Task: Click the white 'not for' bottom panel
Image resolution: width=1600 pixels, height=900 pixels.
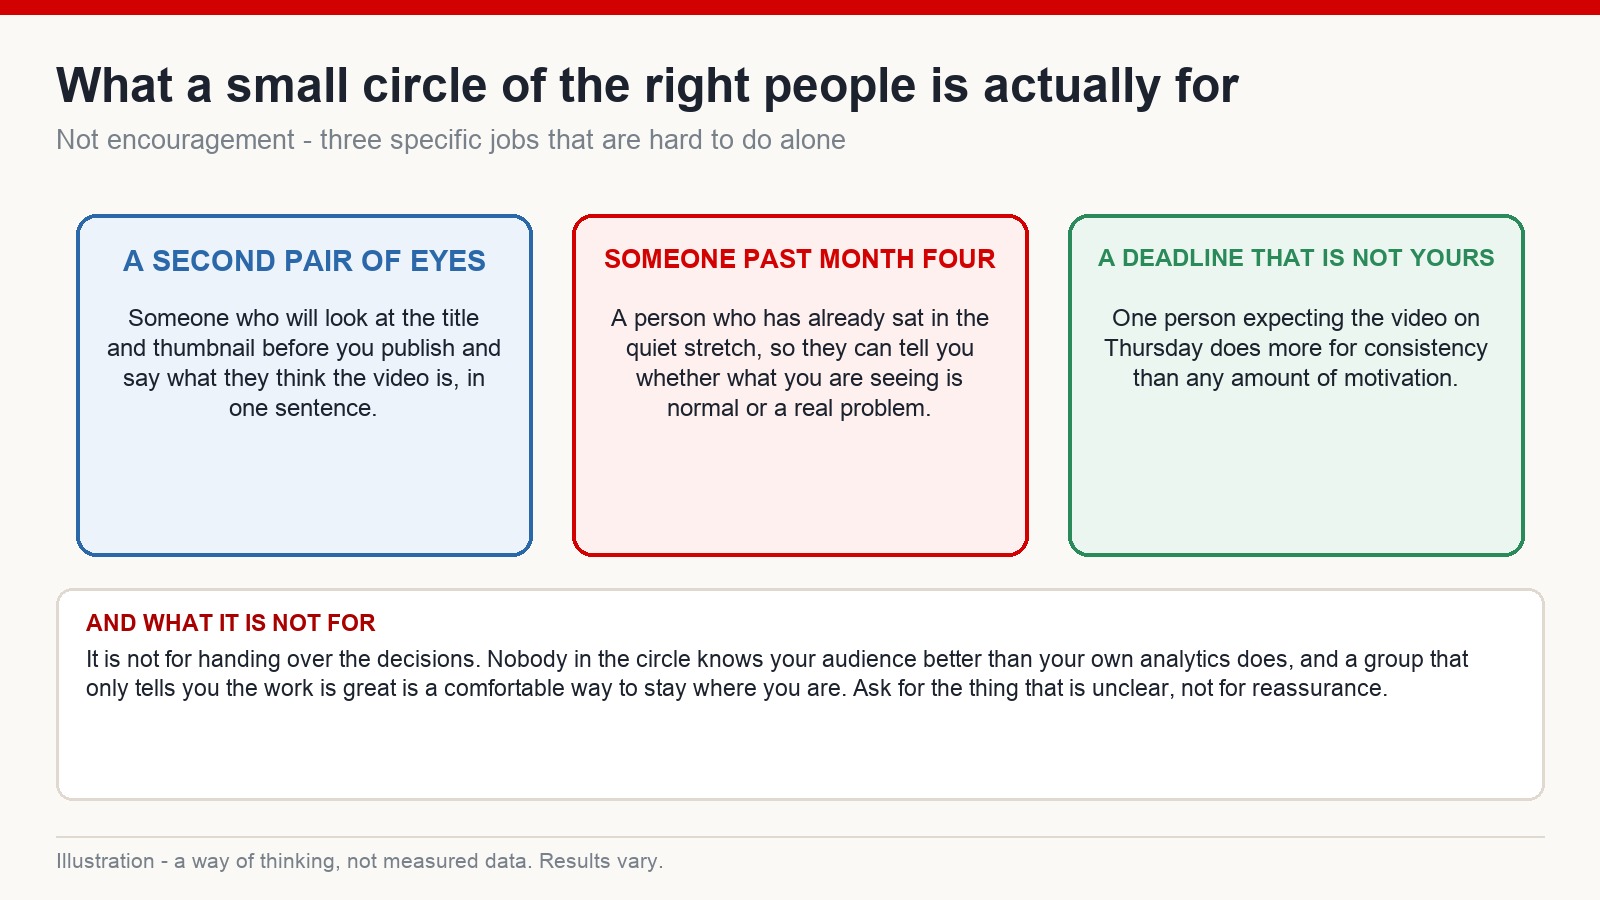Action: pos(800,694)
